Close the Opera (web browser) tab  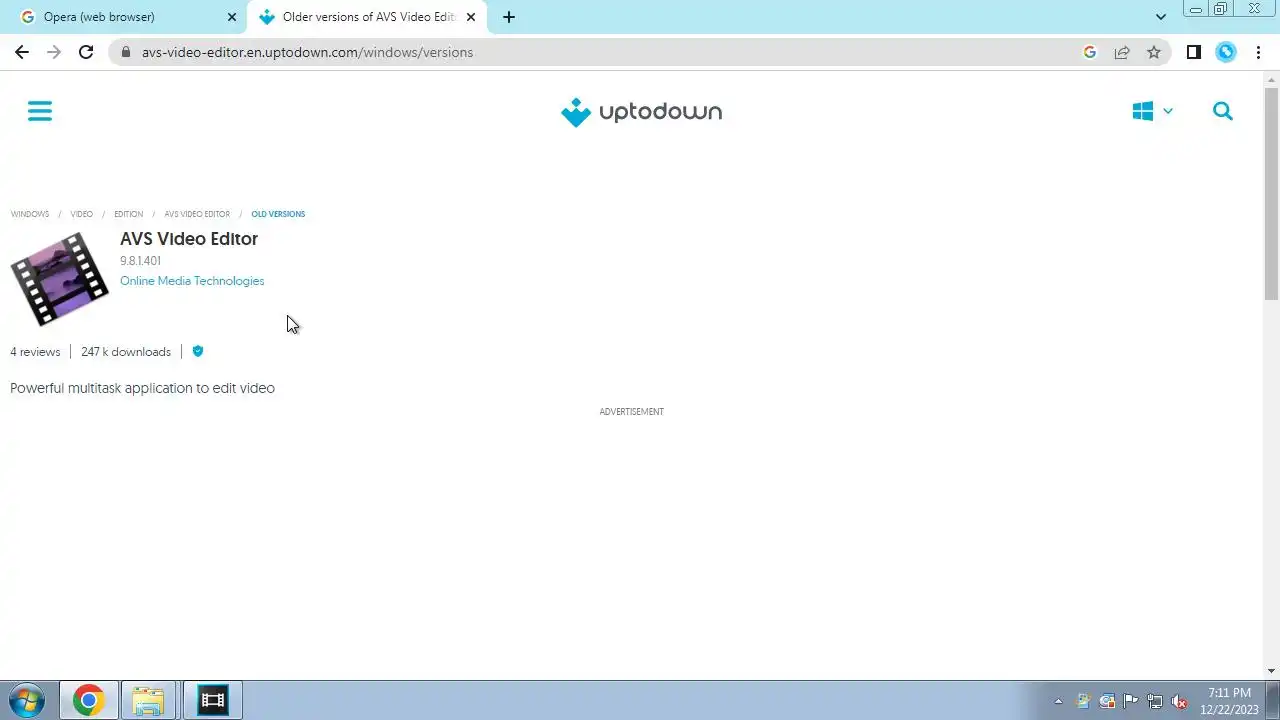(232, 17)
